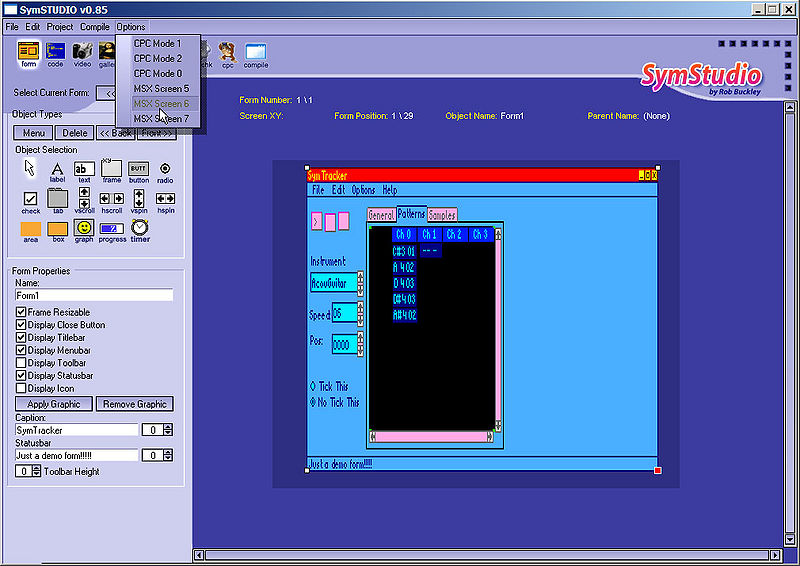The image size is (800, 566).
Task: Select the graph smiley object tool
Action: pos(84,229)
